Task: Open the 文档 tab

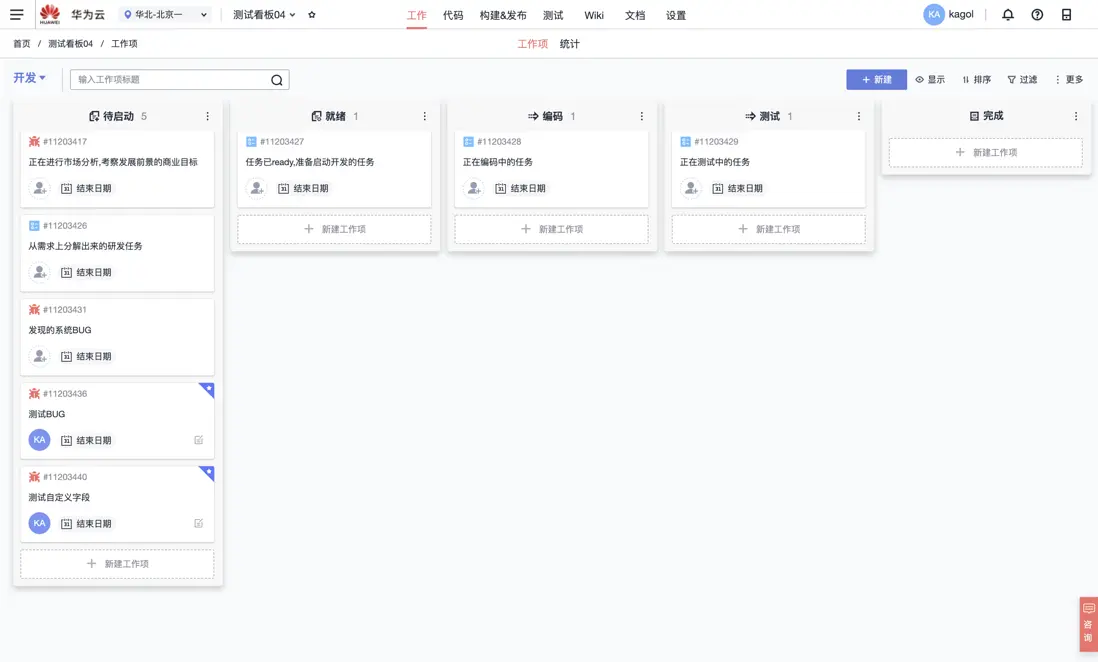Action: pyautogui.click(x=635, y=15)
